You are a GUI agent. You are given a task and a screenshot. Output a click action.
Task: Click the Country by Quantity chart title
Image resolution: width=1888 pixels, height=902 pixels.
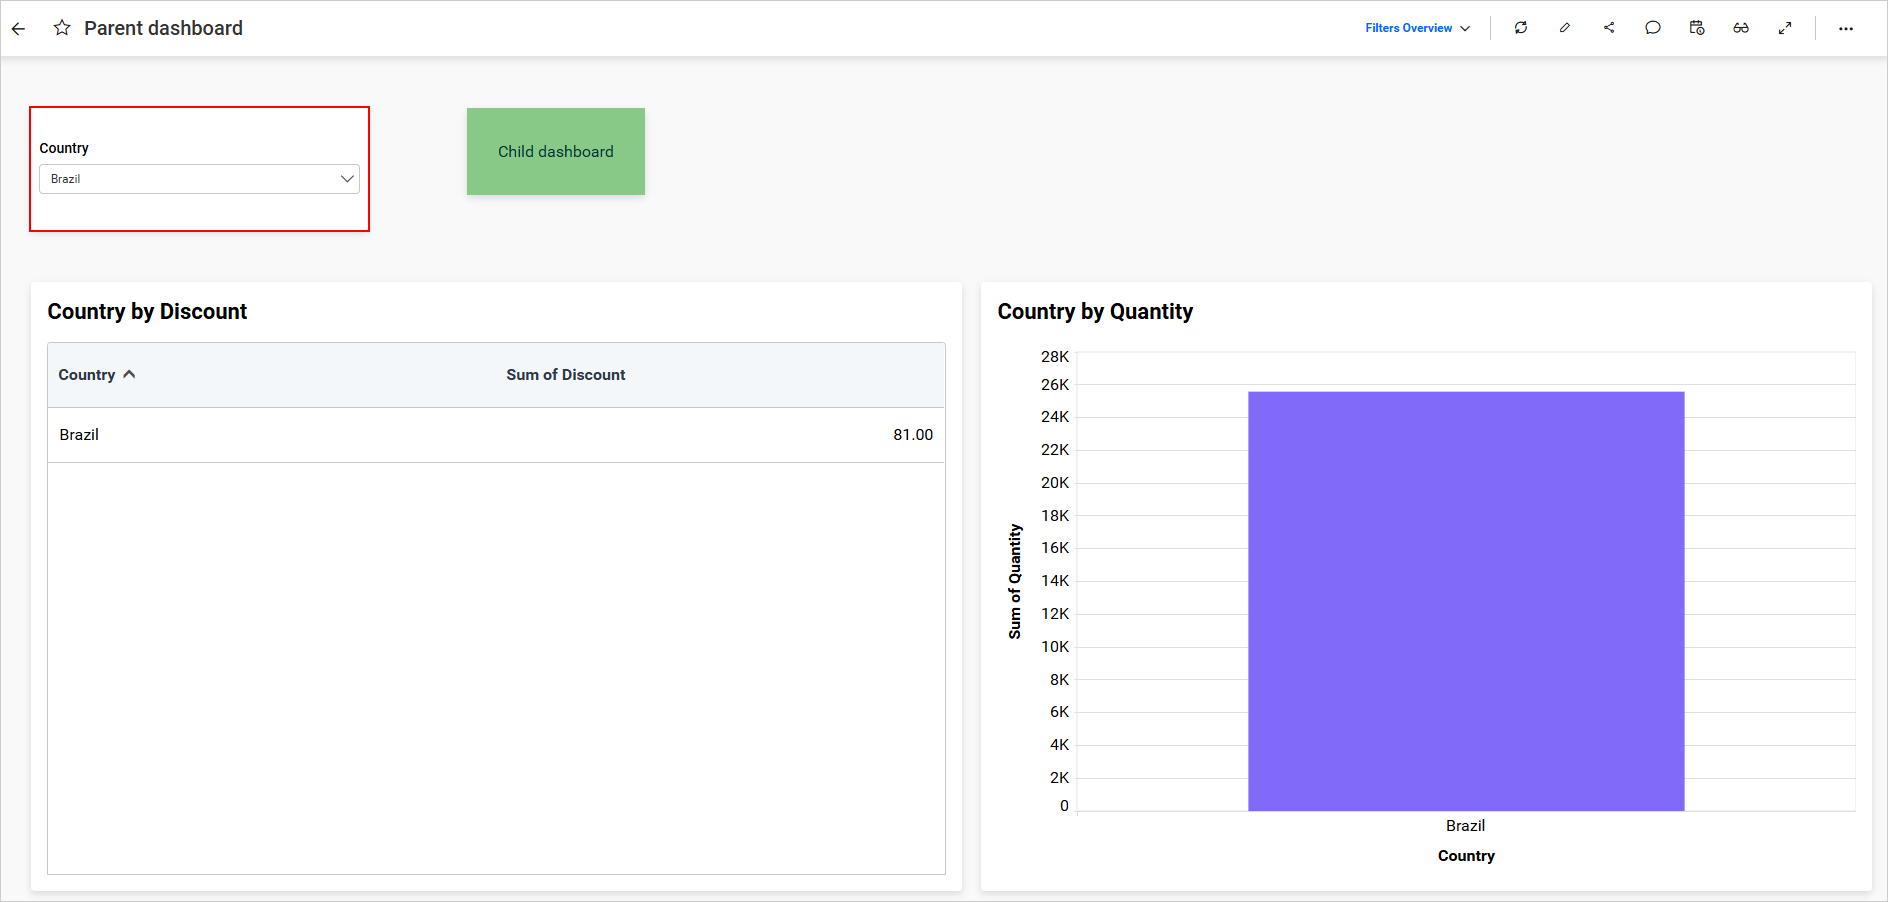point(1094,311)
